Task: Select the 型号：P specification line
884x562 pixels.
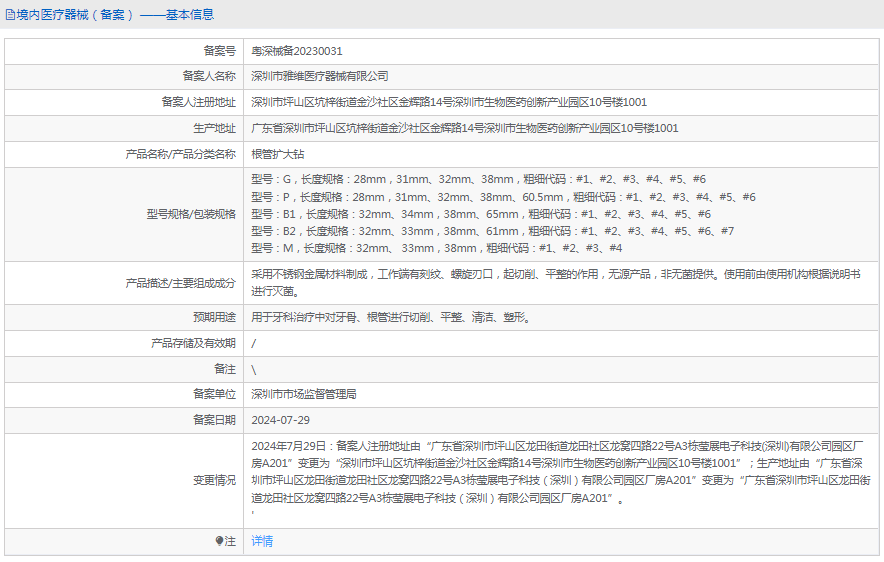Action: pyautogui.click(x=503, y=197)
